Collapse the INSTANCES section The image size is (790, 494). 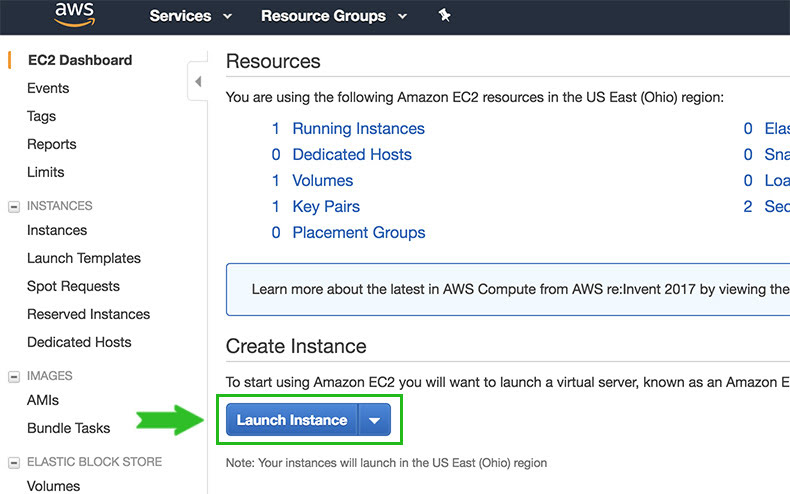[x=14, y=207]
